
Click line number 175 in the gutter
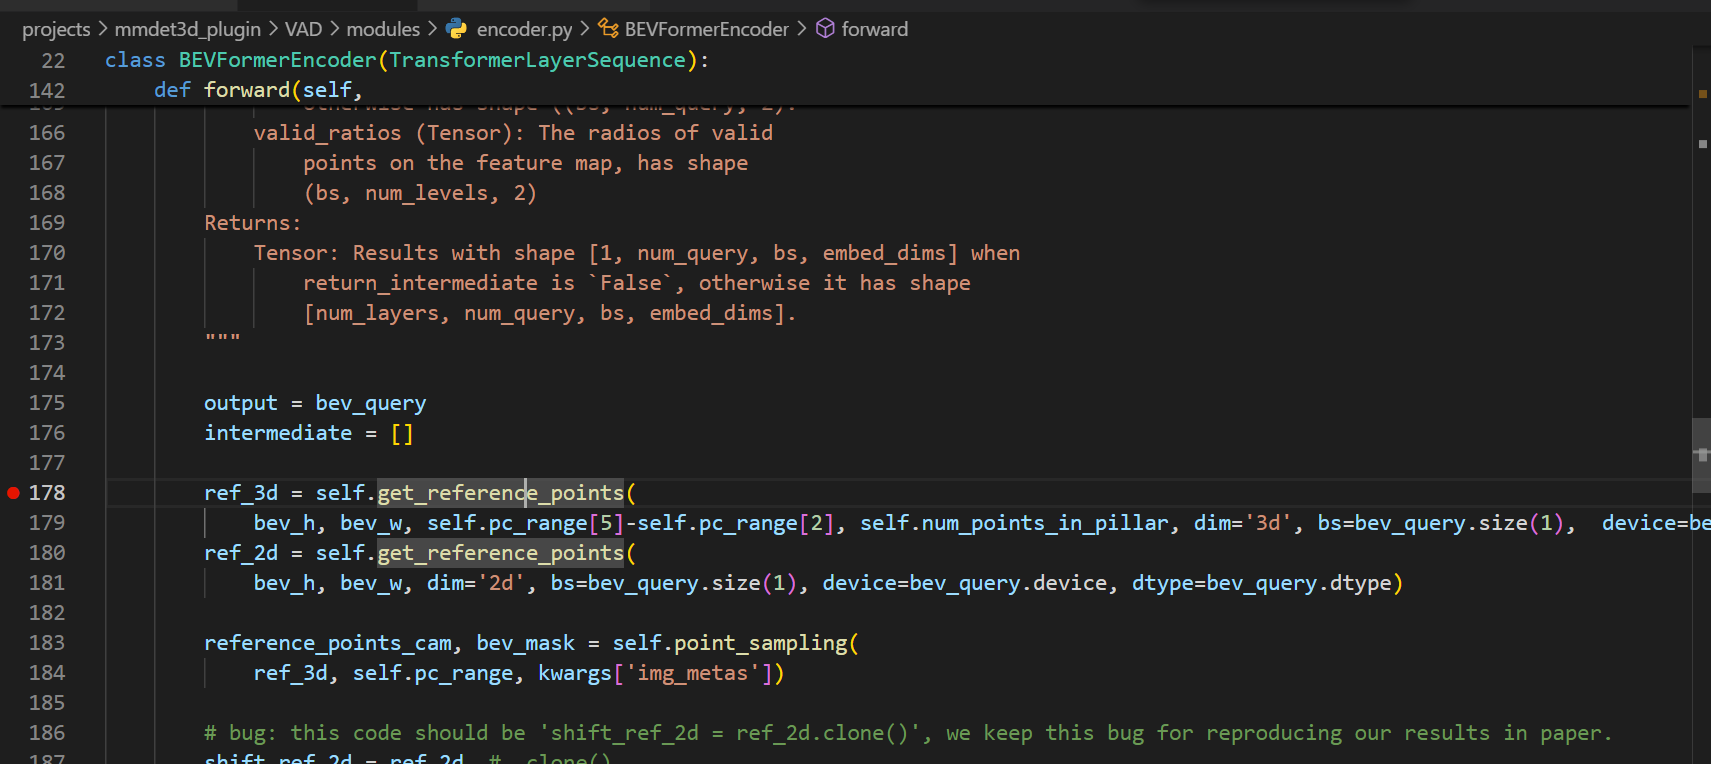click(47, 403)
